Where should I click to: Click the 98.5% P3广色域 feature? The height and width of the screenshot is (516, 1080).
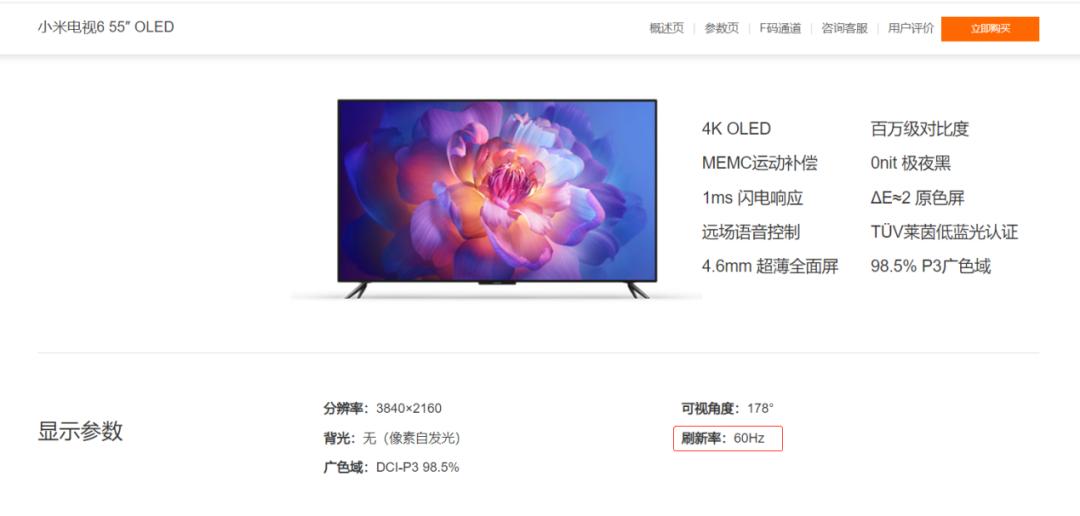tap(931, 267)
